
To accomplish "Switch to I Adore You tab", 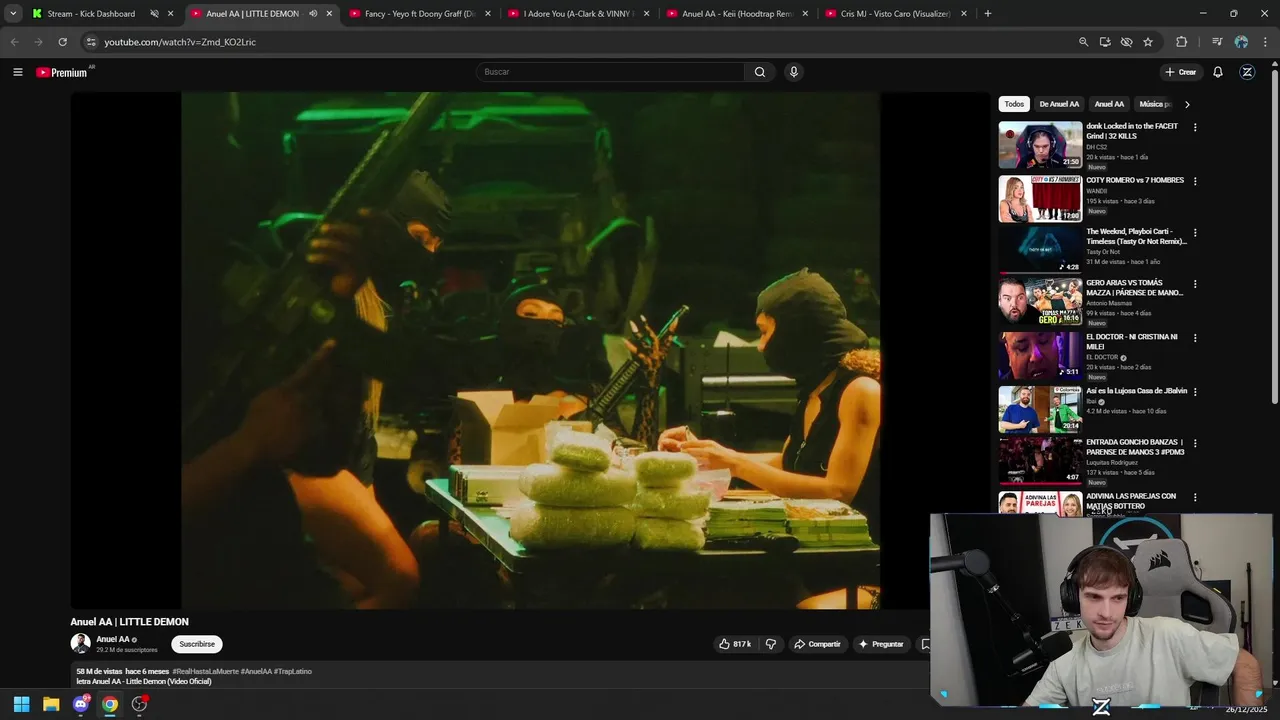I will [x=578, y=14].
